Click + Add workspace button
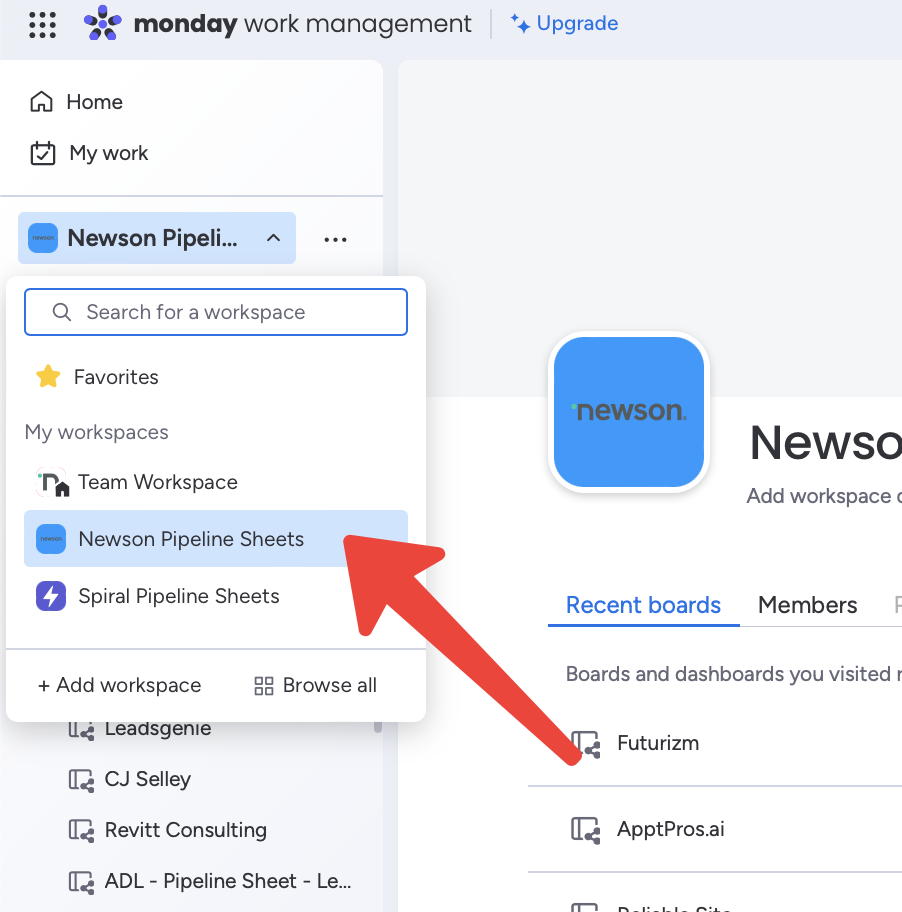 (119, 685)
